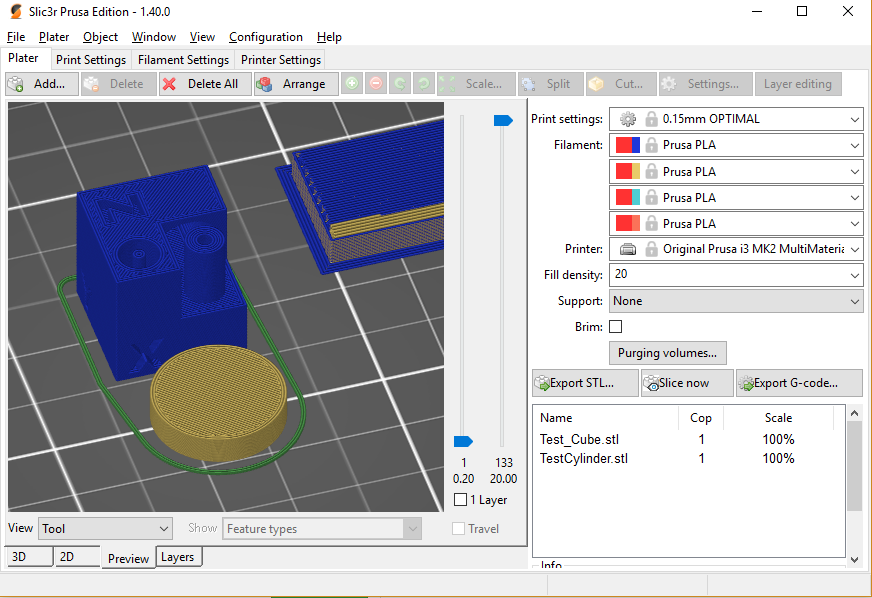Open the View menu
The image size is (872, 598).
202,37
